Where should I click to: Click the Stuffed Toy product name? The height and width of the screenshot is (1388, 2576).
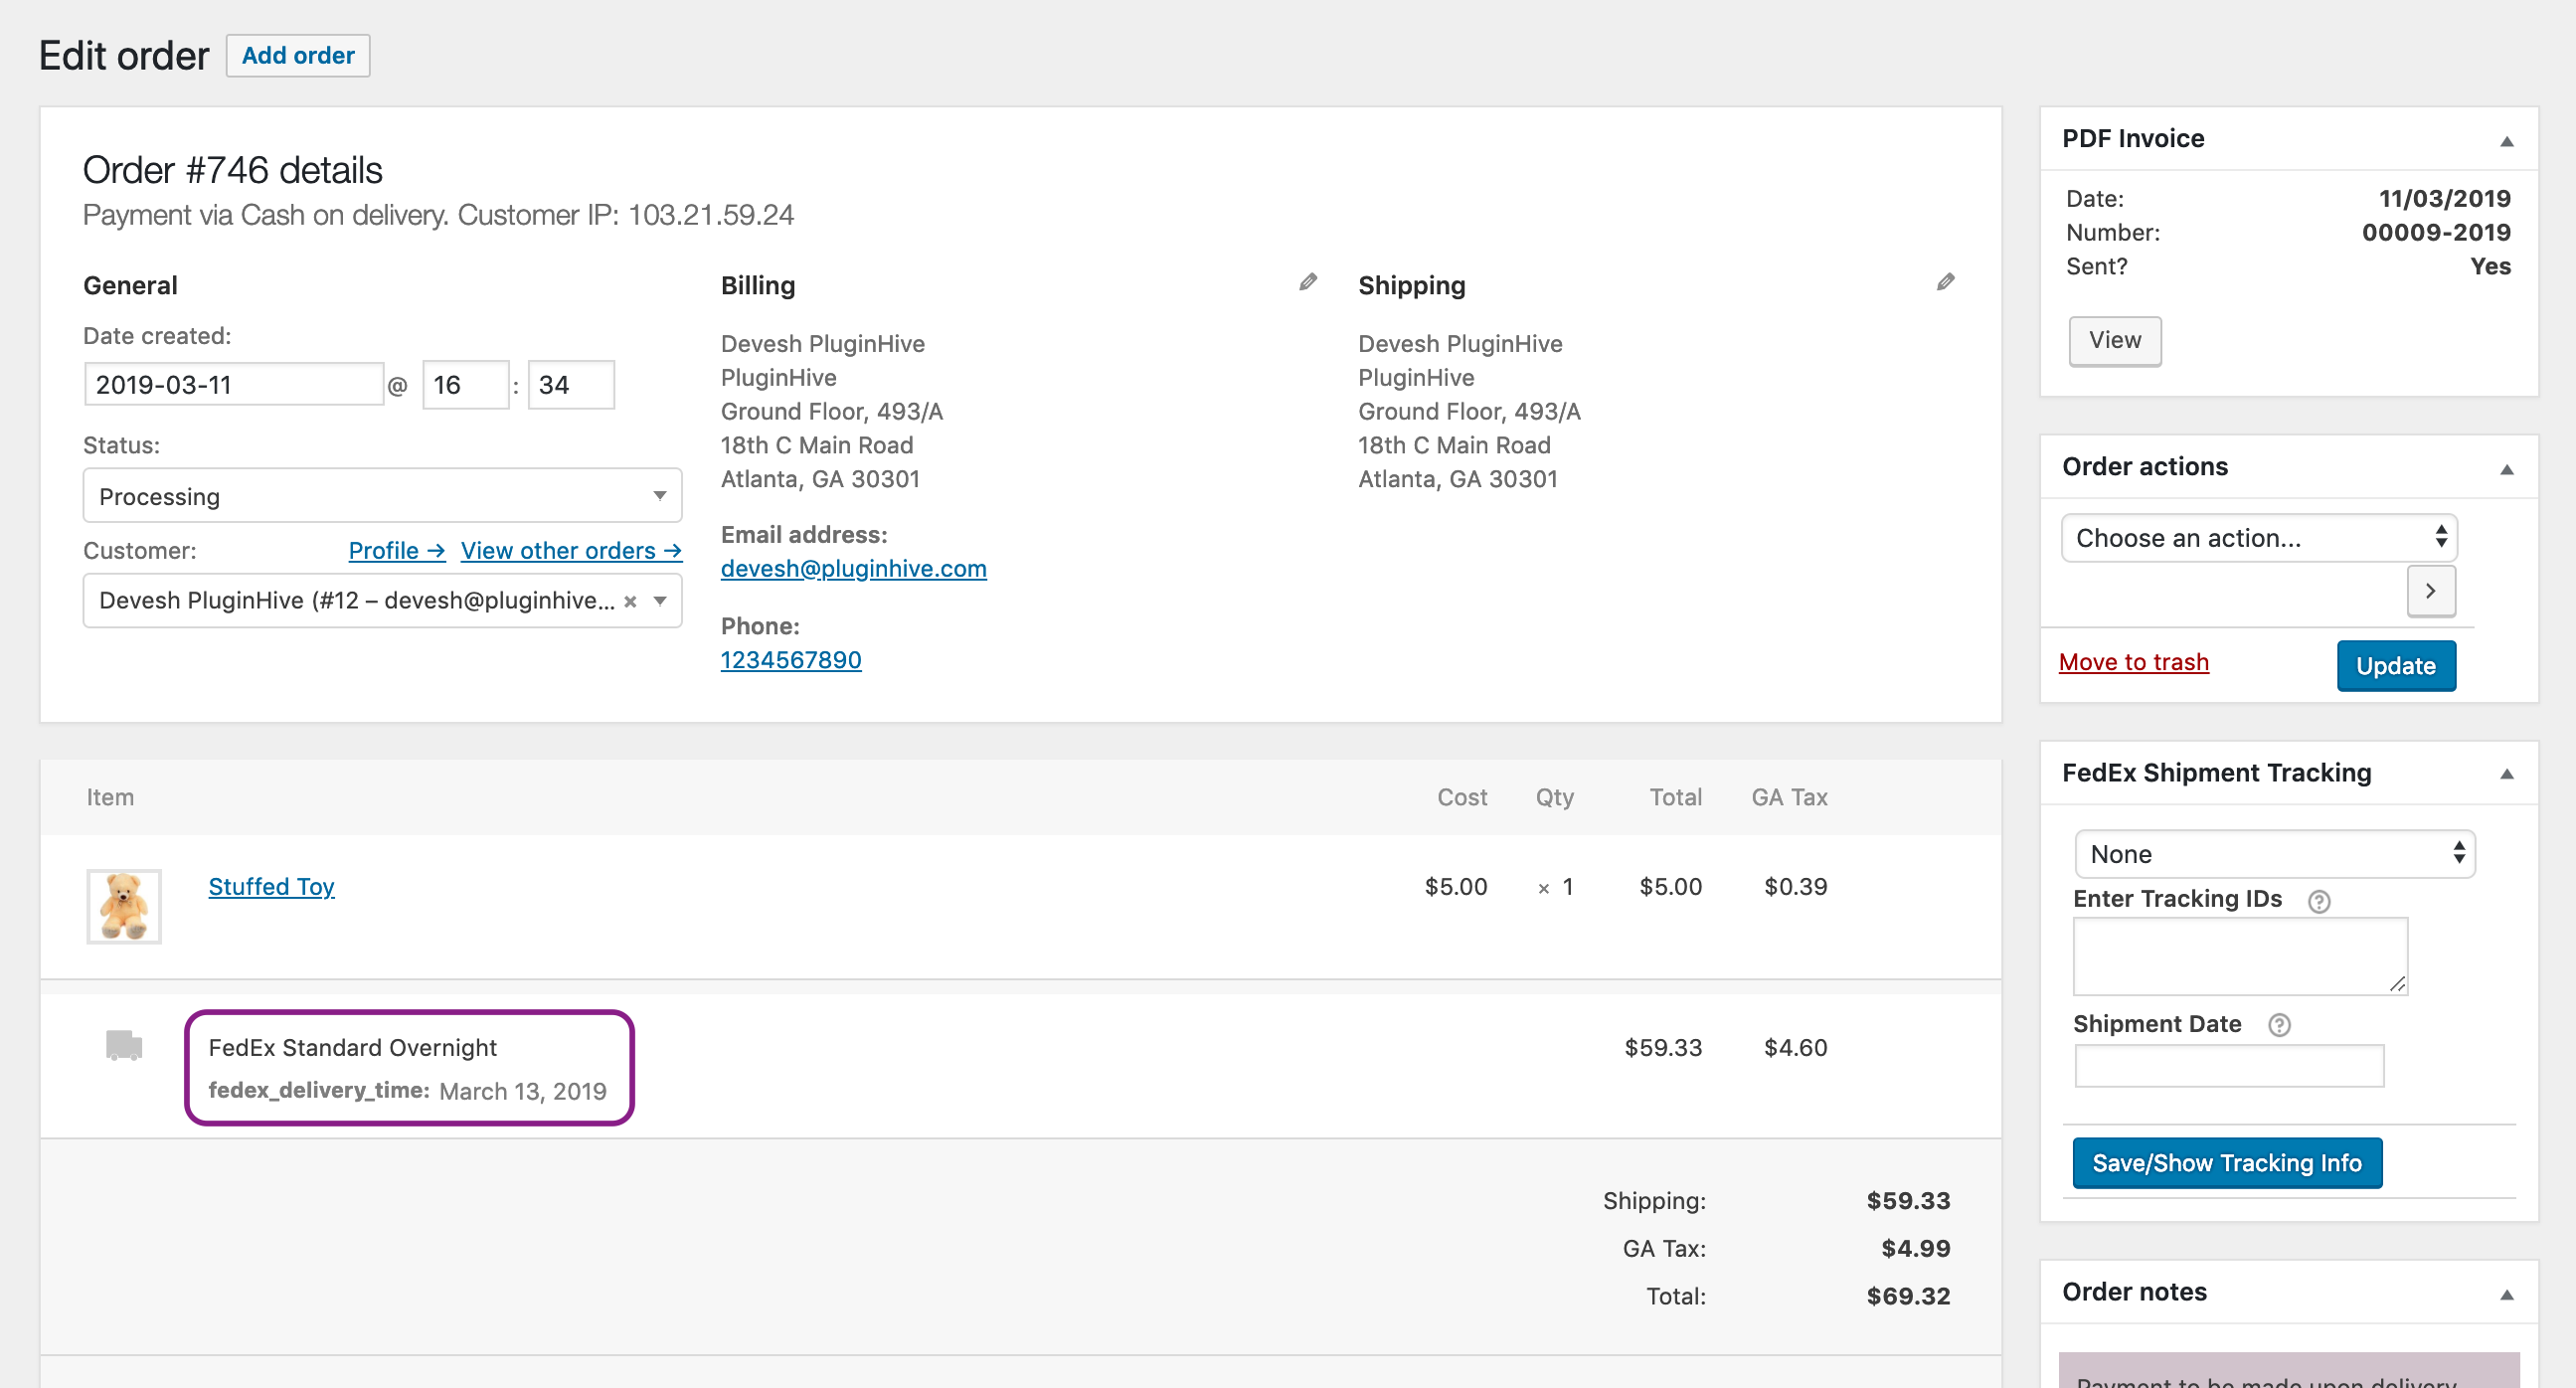269,886
